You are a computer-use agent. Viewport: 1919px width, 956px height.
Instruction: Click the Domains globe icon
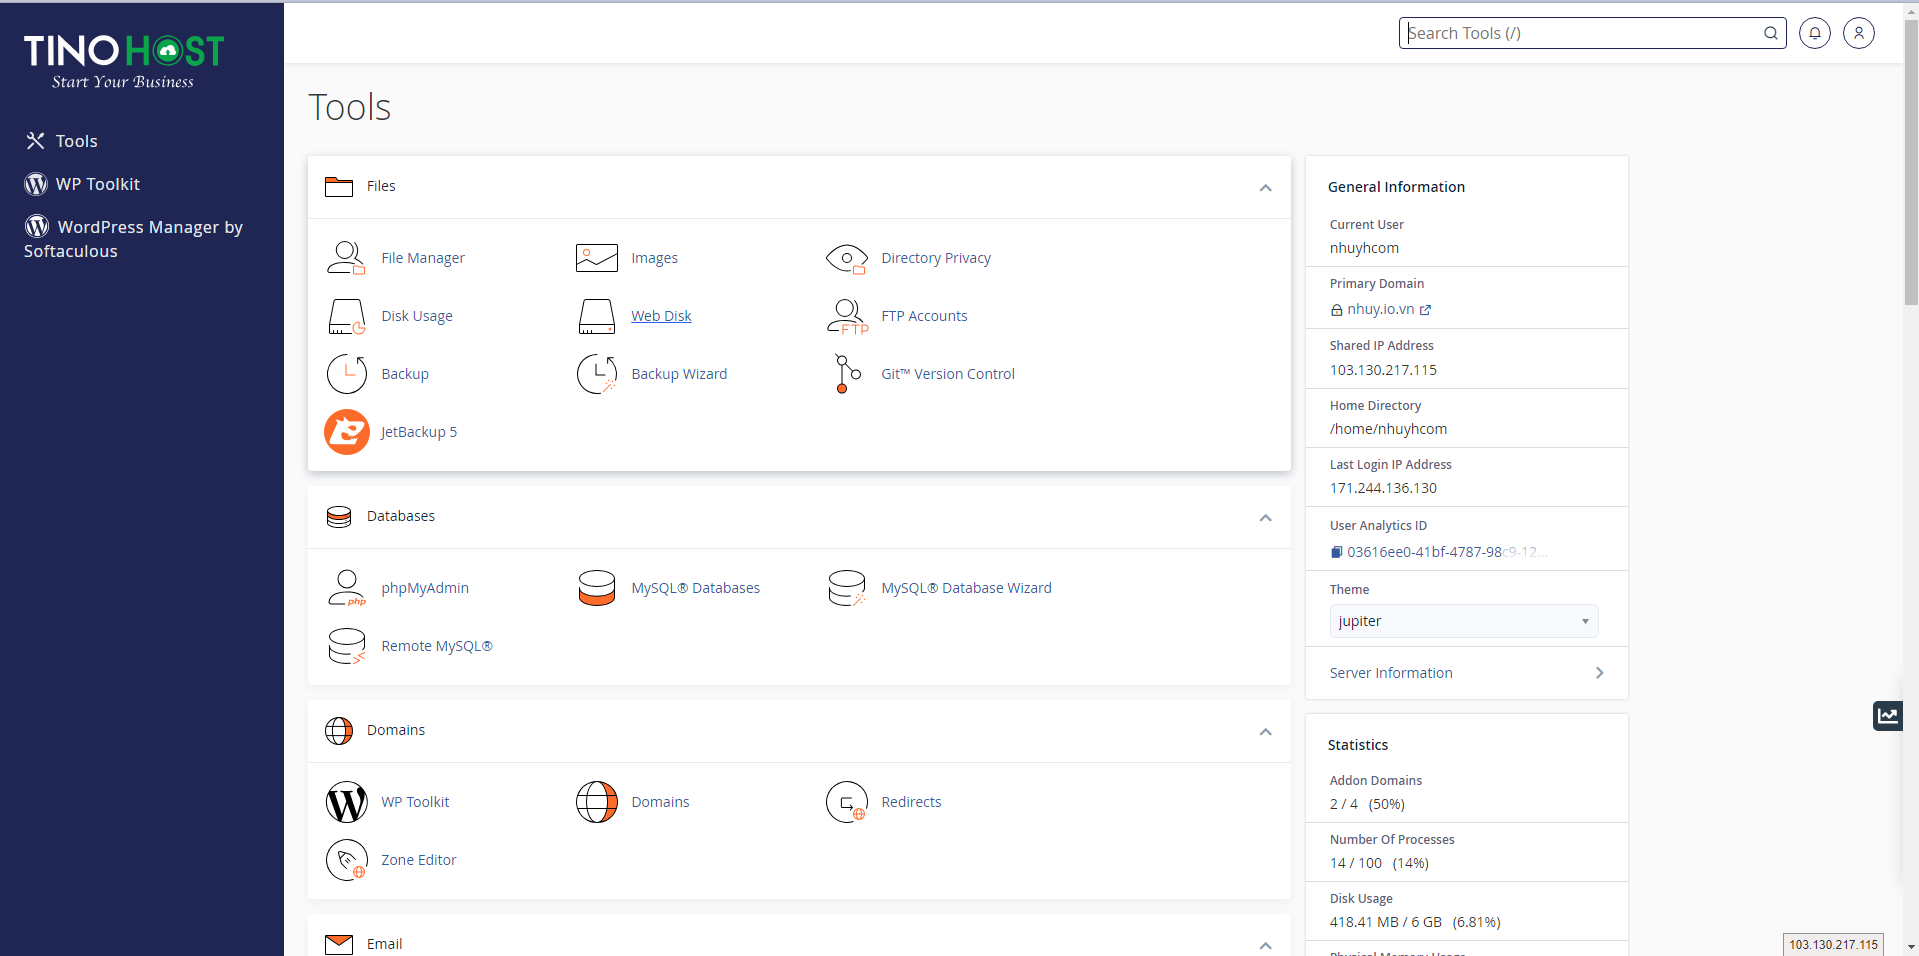[596, 802]
